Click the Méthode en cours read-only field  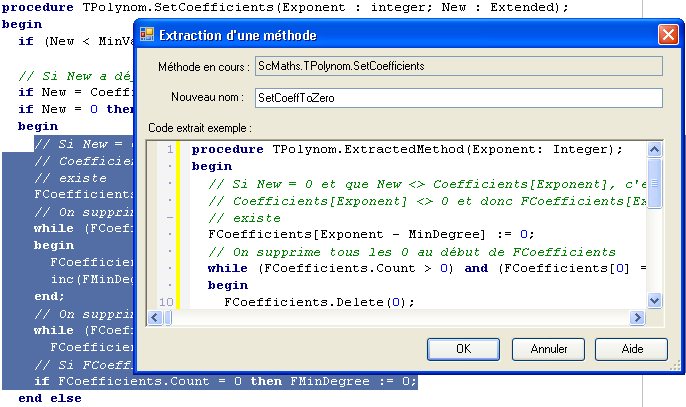click(459, 65)
